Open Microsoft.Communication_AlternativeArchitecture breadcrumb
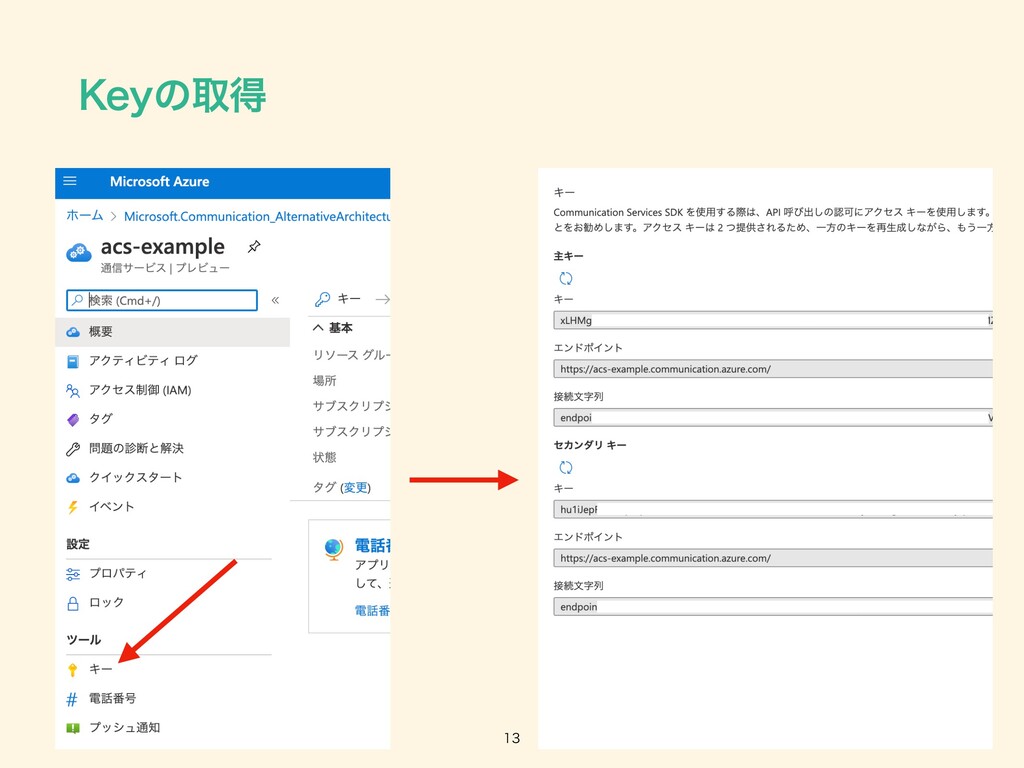This screenshot has width=1024, height=768. pos(257,216)
